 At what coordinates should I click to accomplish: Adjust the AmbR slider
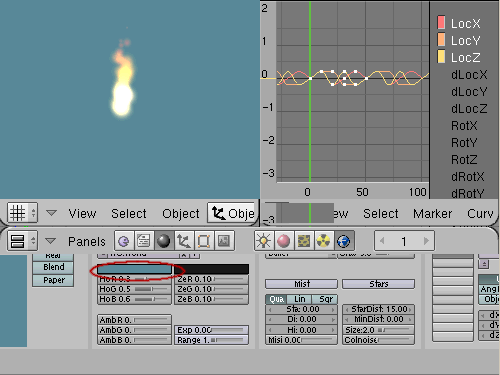coord(134,320)
